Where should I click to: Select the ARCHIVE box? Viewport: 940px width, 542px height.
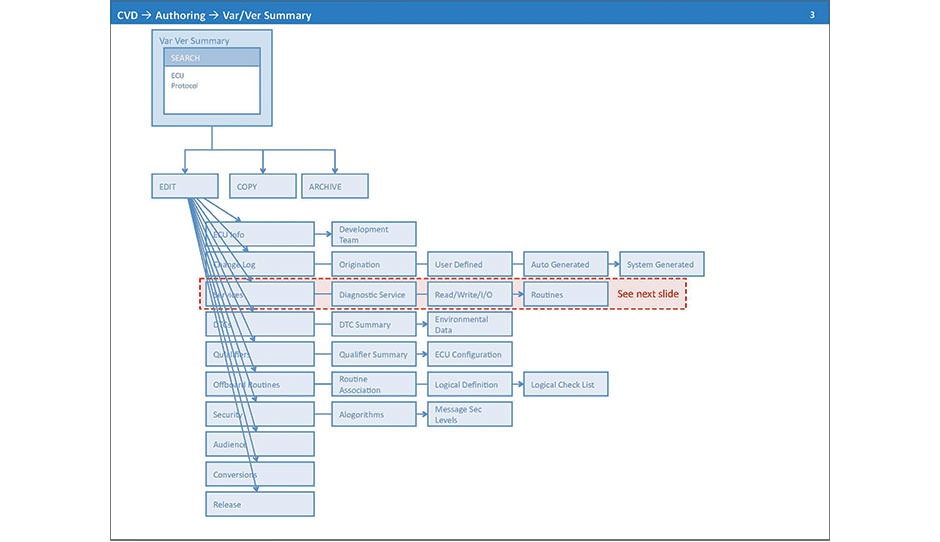(335, 186)
